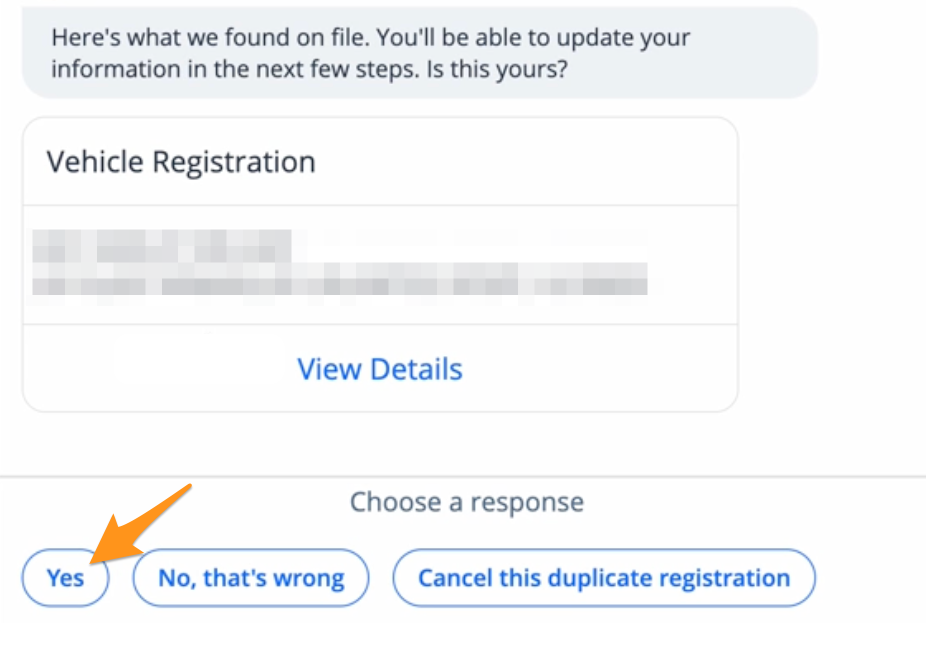Screen dimensions: 926x664
Task: Click the first blurred registration line
Action: click(162, 243)
